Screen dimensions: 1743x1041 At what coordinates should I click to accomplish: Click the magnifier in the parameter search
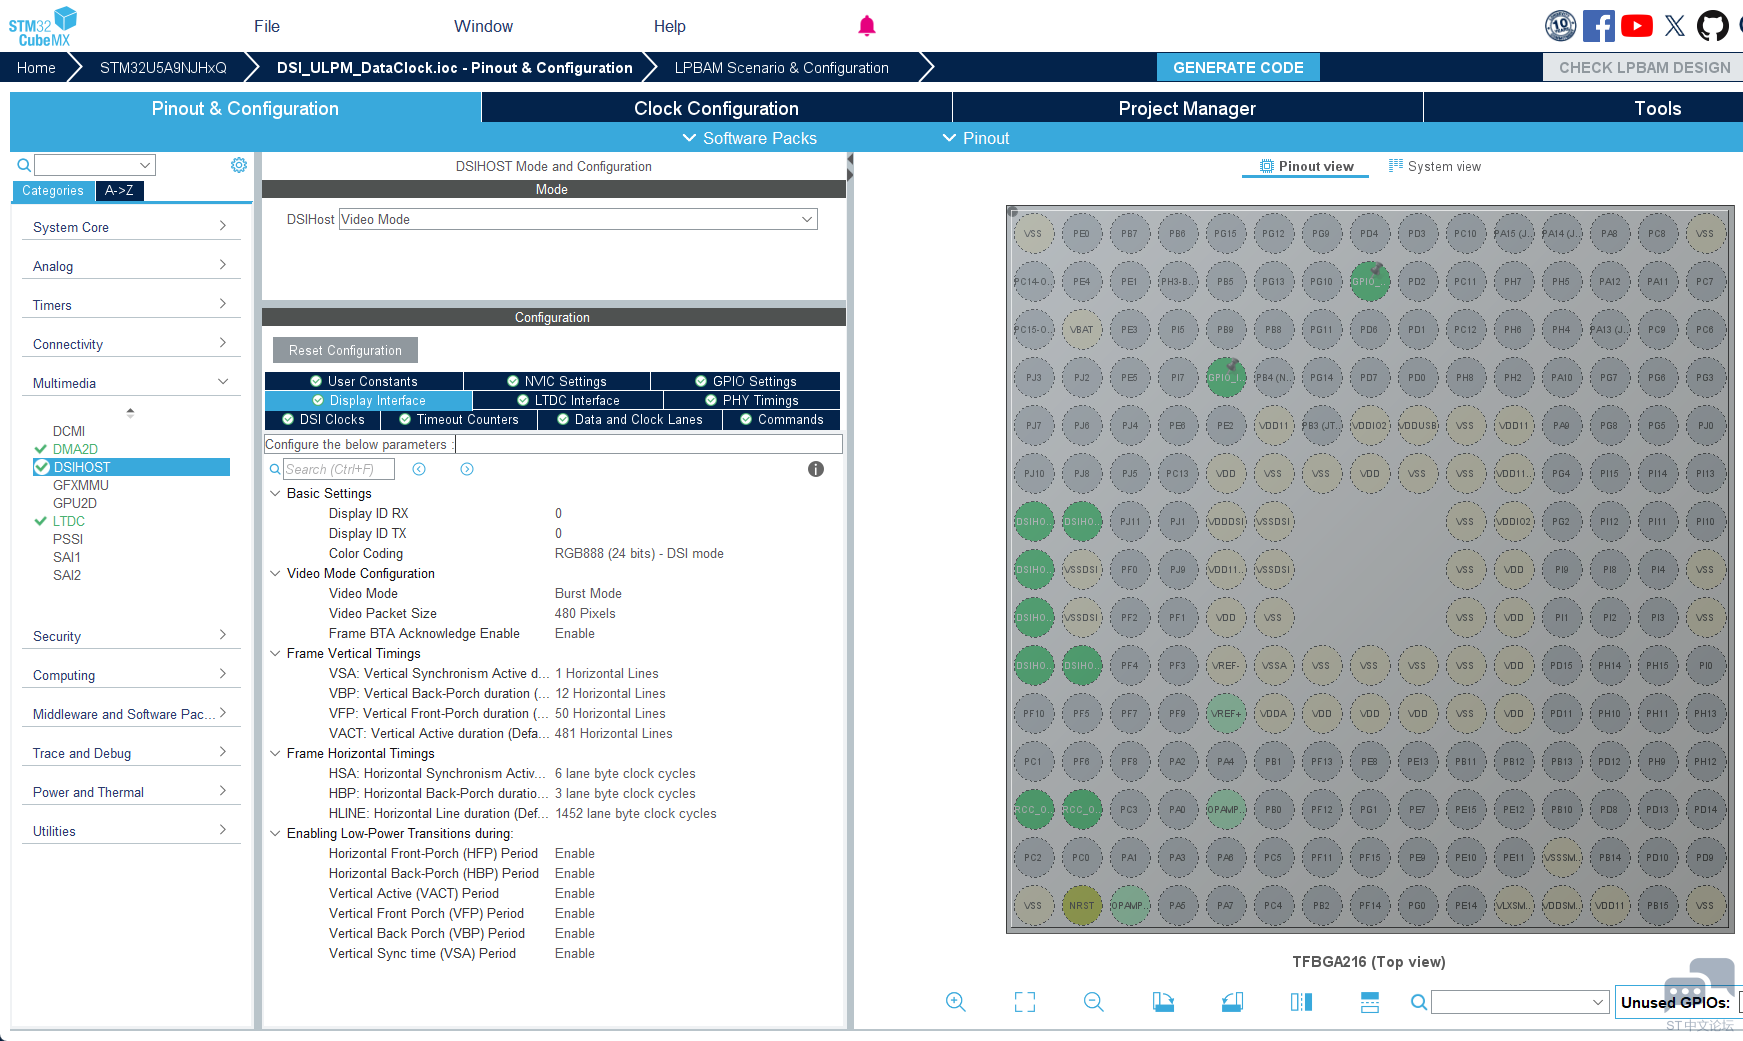(x=275, y=469)
